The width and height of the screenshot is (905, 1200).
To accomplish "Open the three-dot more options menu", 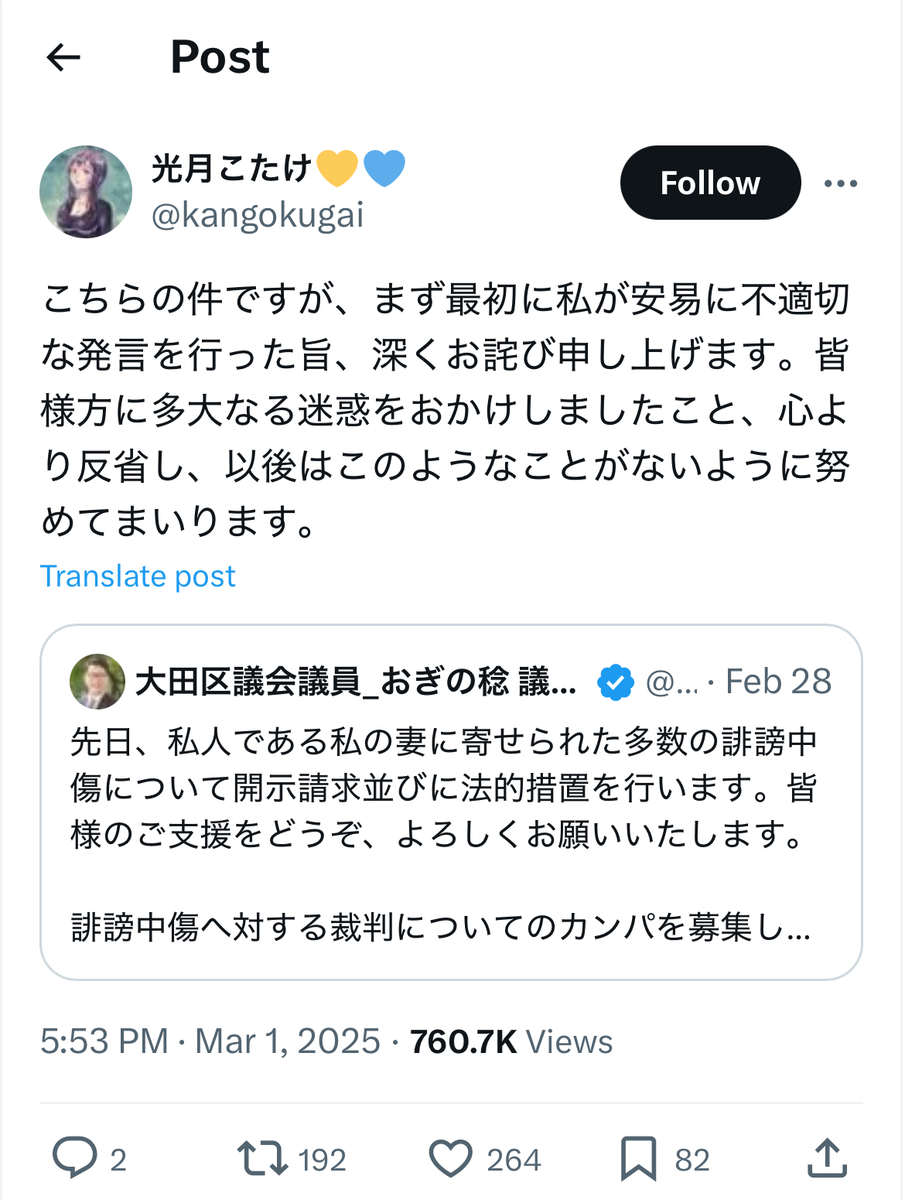I will 840,184.
